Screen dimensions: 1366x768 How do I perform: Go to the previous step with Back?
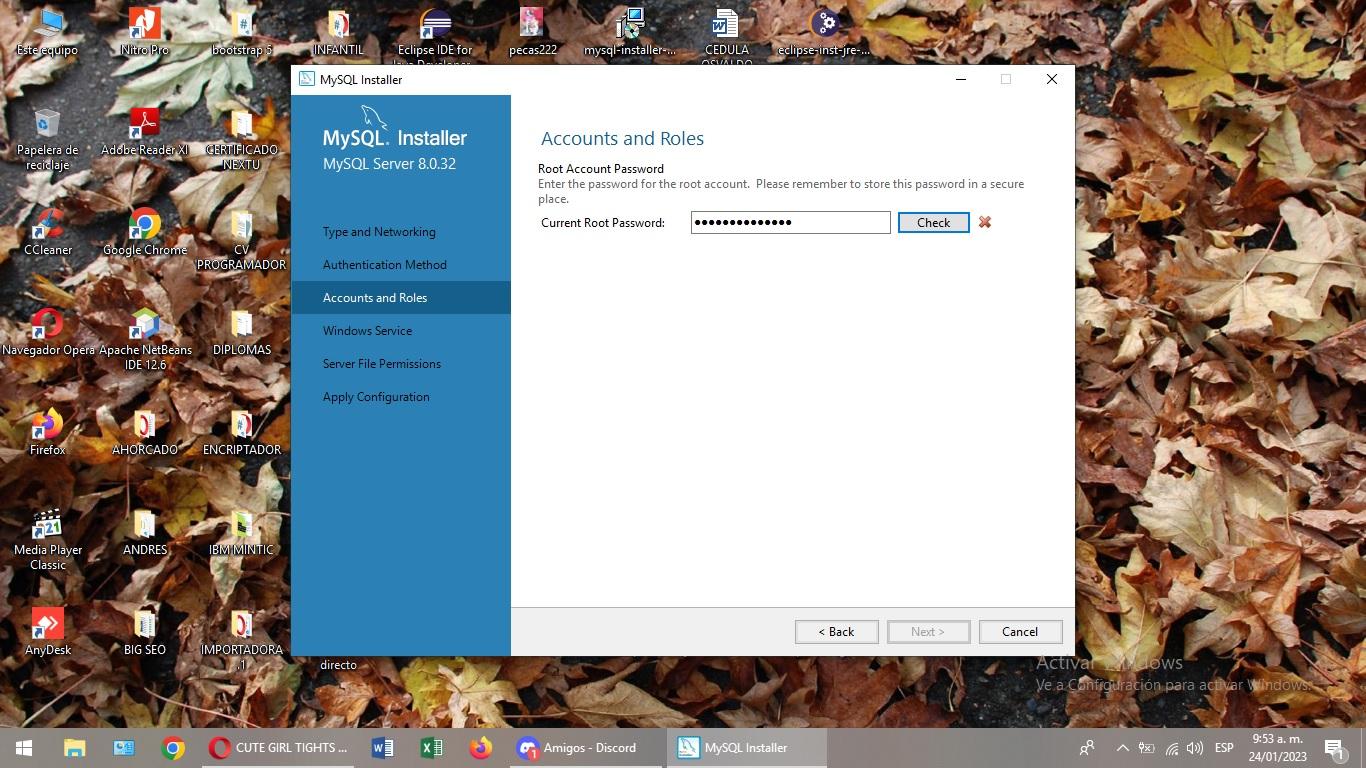[836, 632]
